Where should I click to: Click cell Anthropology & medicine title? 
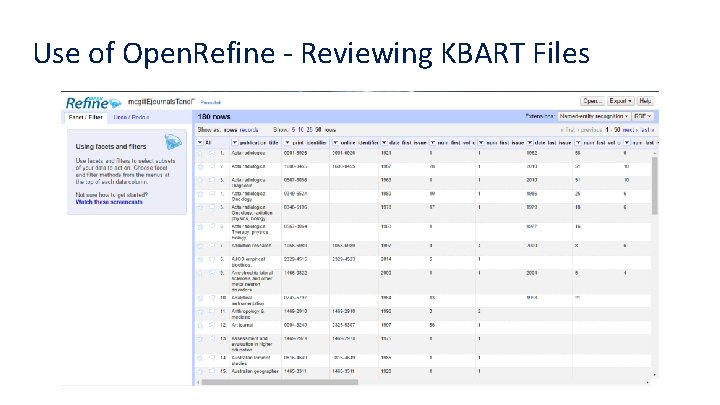coord(248,314)
